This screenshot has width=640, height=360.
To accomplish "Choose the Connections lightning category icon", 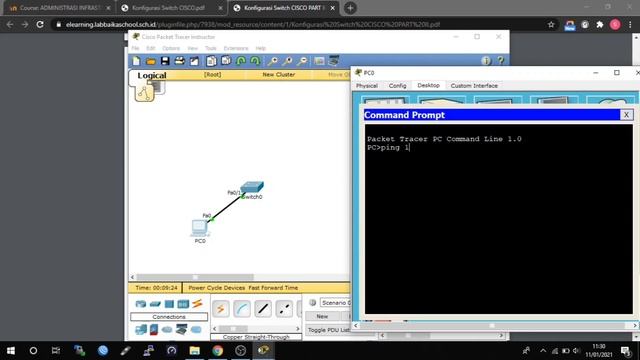I will 197,303.
